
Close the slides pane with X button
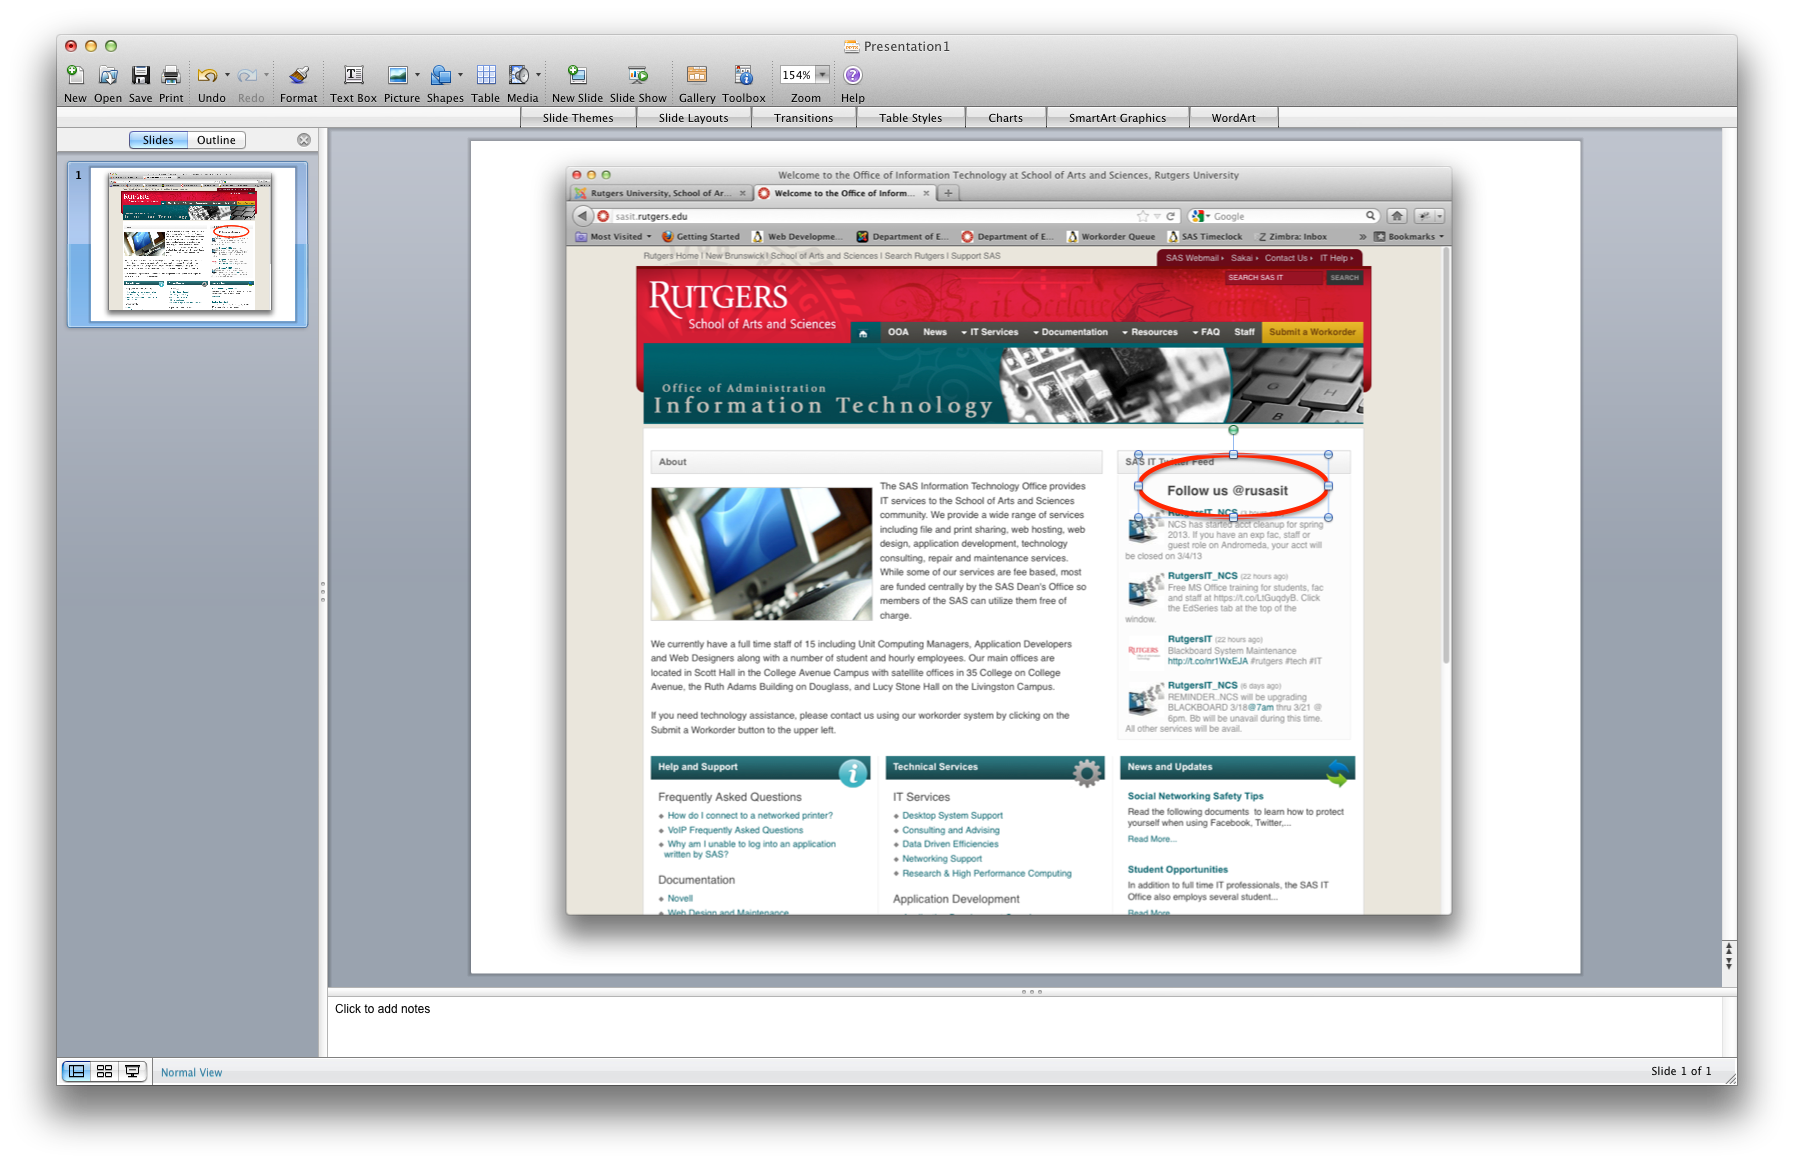point(304,140)
